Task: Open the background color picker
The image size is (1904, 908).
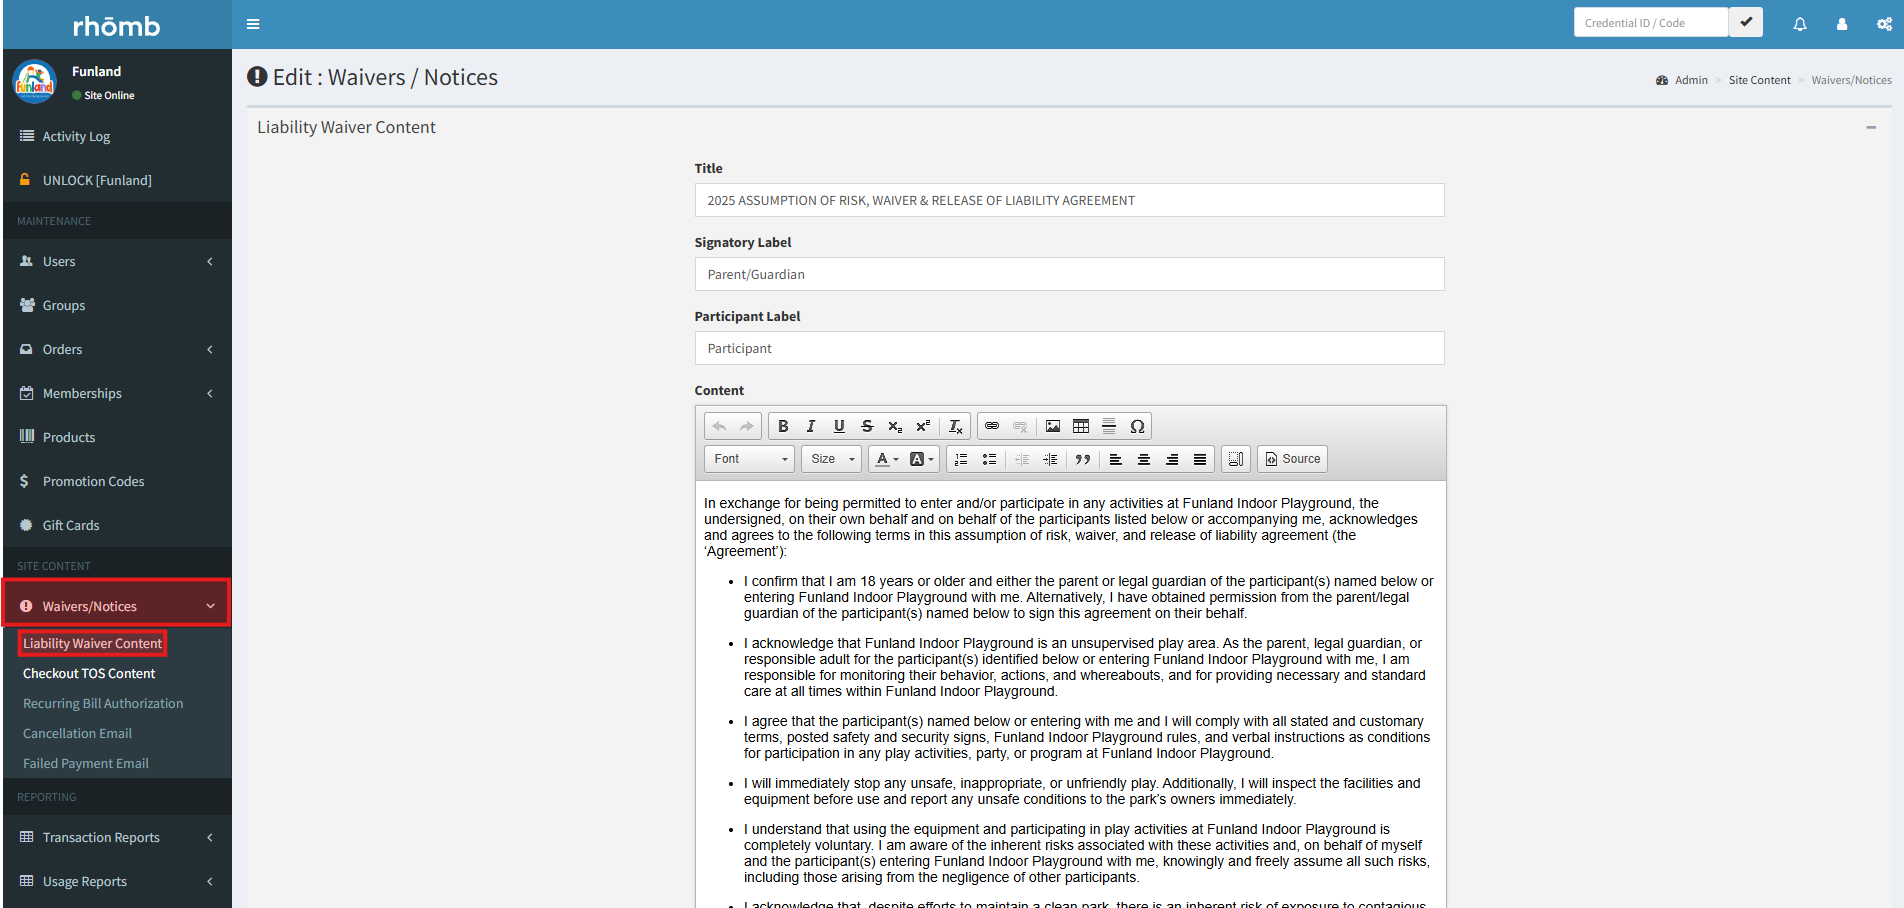Action: click(x=922, y=459)
